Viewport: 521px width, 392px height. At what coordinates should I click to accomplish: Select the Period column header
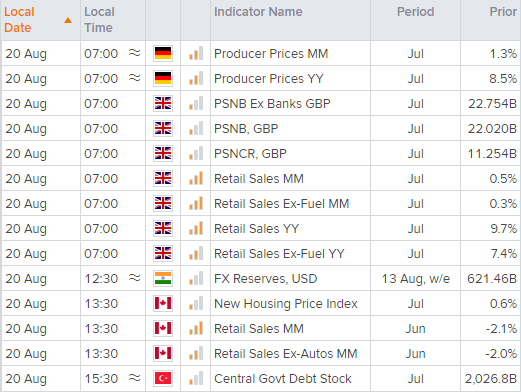point(415,12)
